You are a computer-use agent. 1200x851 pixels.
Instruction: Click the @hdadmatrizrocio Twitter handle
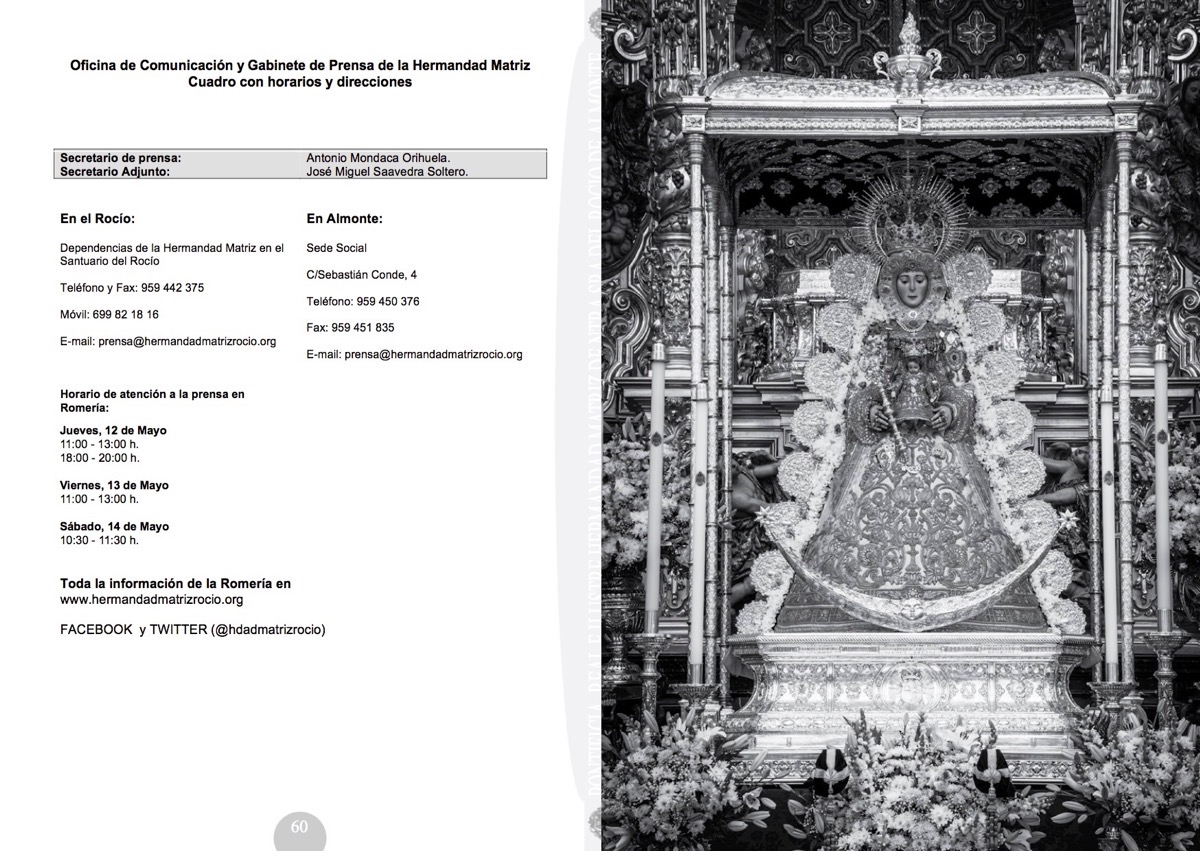point(268,629)
